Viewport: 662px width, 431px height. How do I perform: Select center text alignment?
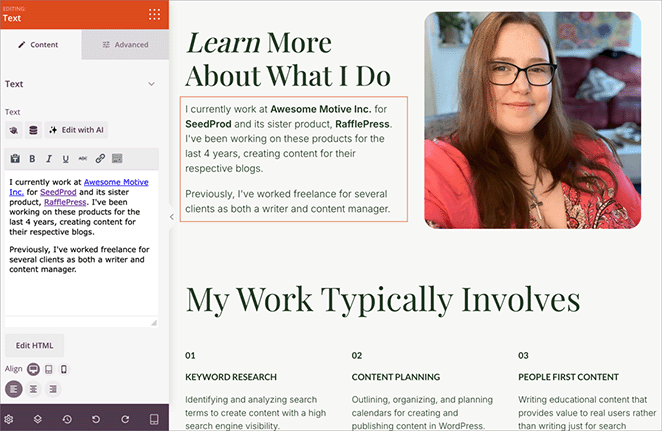point(33,388)
